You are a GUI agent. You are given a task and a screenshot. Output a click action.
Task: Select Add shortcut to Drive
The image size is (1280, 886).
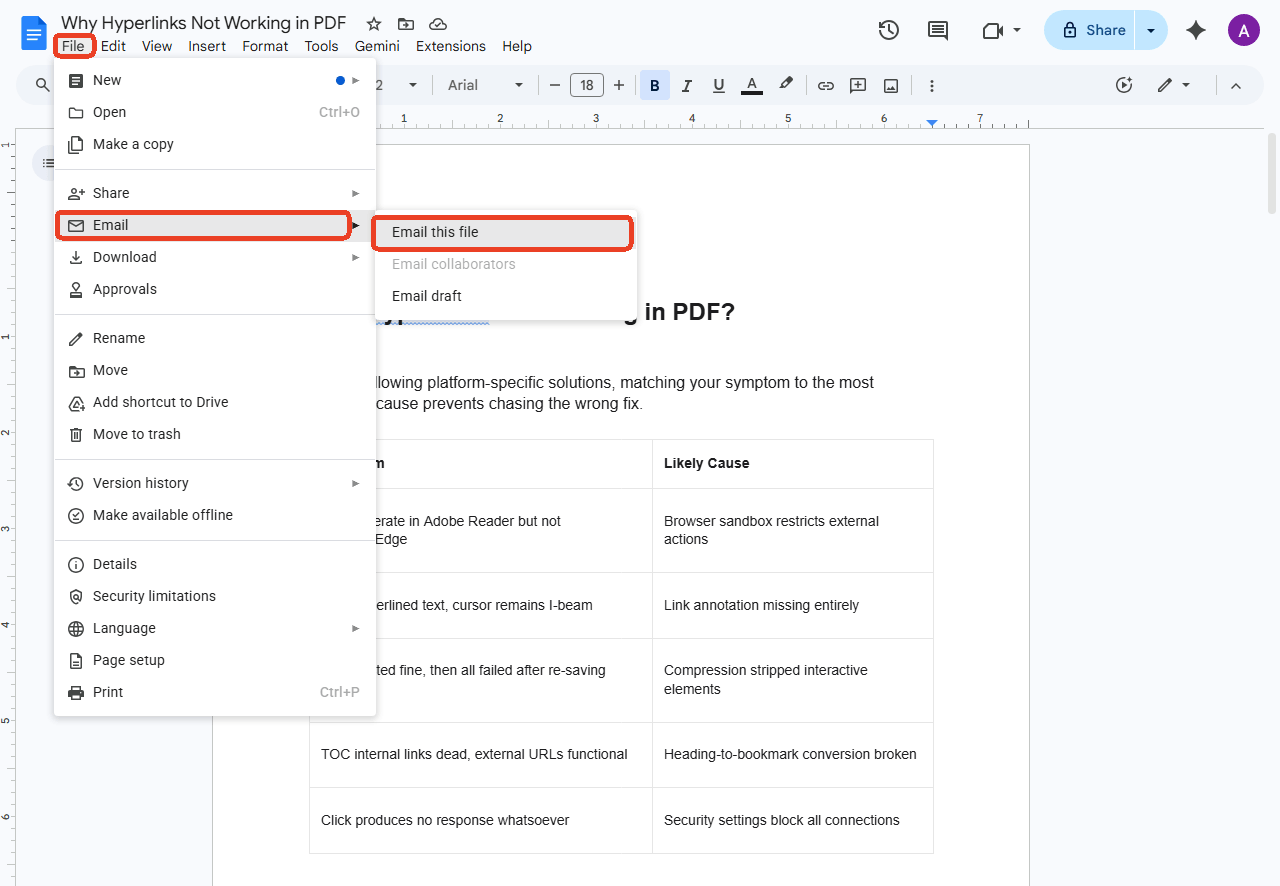(x=215, y=402)
